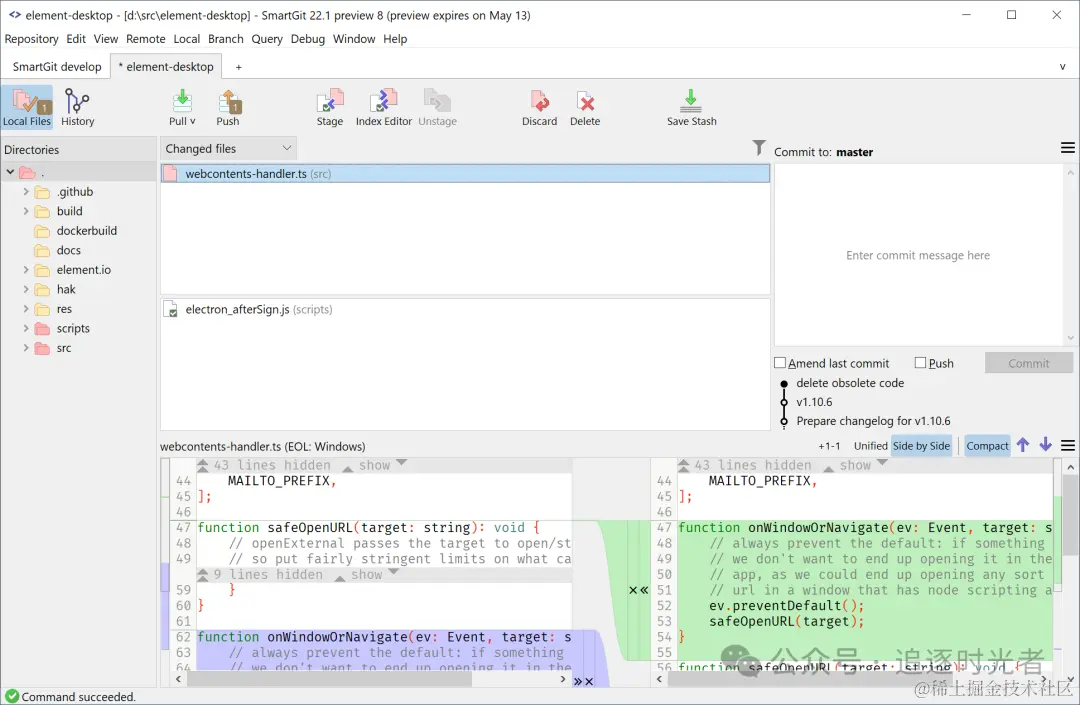Open the Repository menu
The height and width of the screenshot is (705, 1080).
tap(31, 39)
